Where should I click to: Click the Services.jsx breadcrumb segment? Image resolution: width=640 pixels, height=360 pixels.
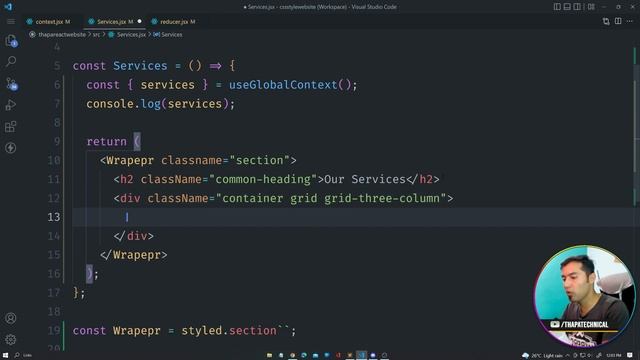pos(131,35)
